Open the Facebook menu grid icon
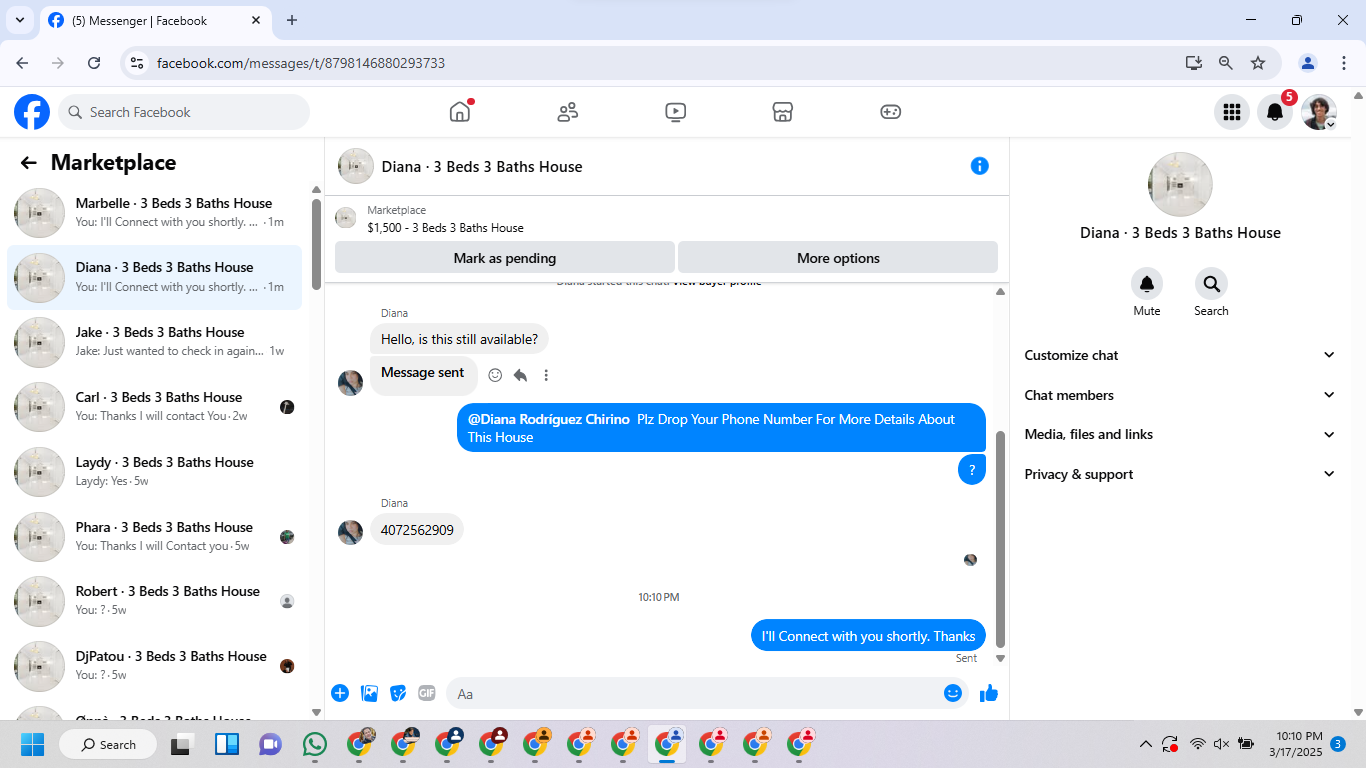Image resolution: width=1366 pixels, height=768 pixels. 1232,112
